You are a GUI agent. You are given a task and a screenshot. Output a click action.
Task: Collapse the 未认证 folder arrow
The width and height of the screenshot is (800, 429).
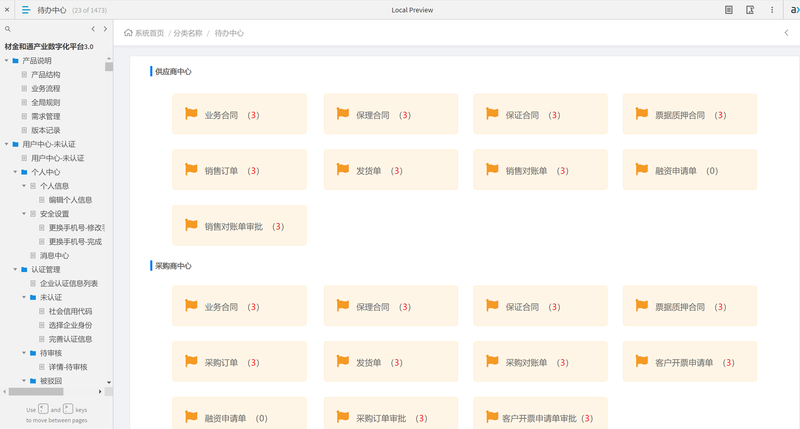point(23,297)
